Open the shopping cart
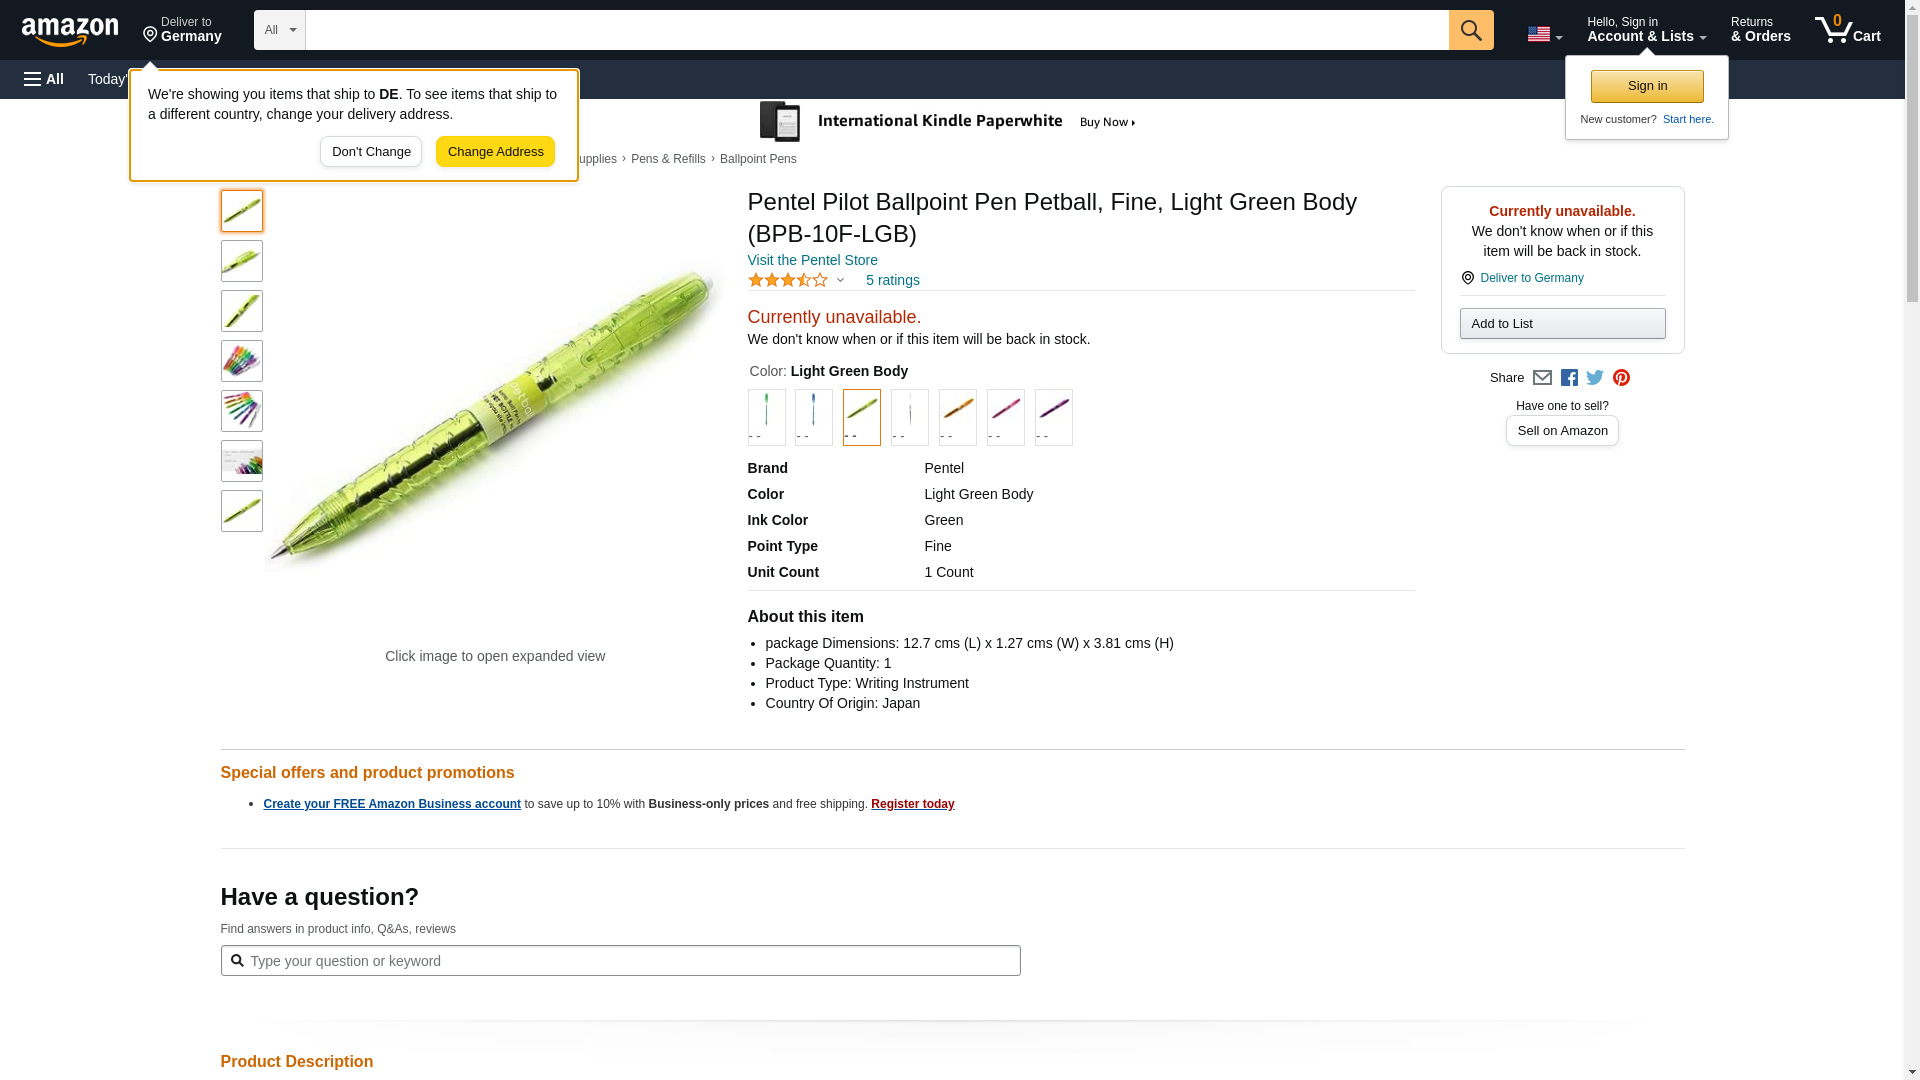1920x1080 pixels. 1848,30
